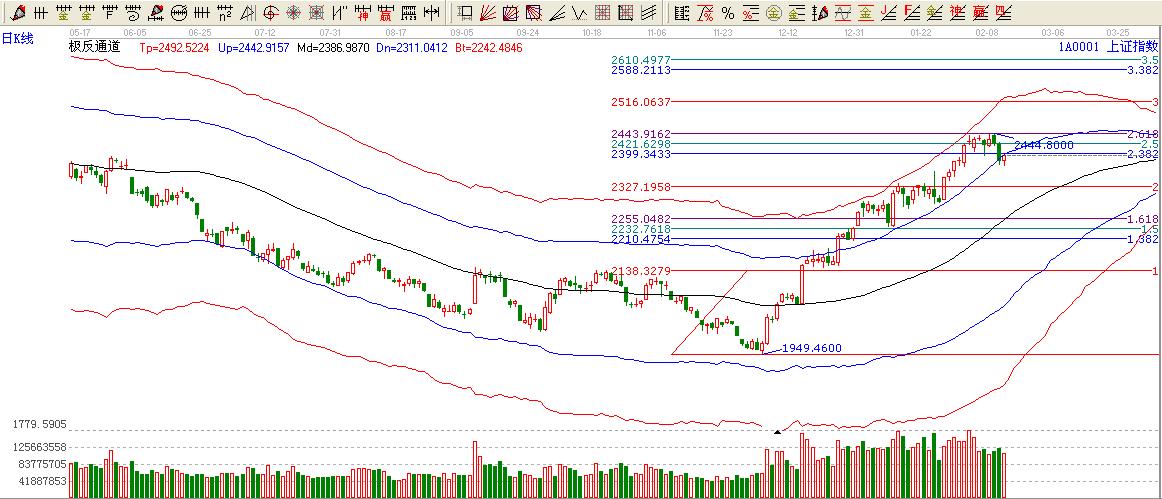Select the pencil drawing tool icon
1162x499 pixels.
click(18, 13)
